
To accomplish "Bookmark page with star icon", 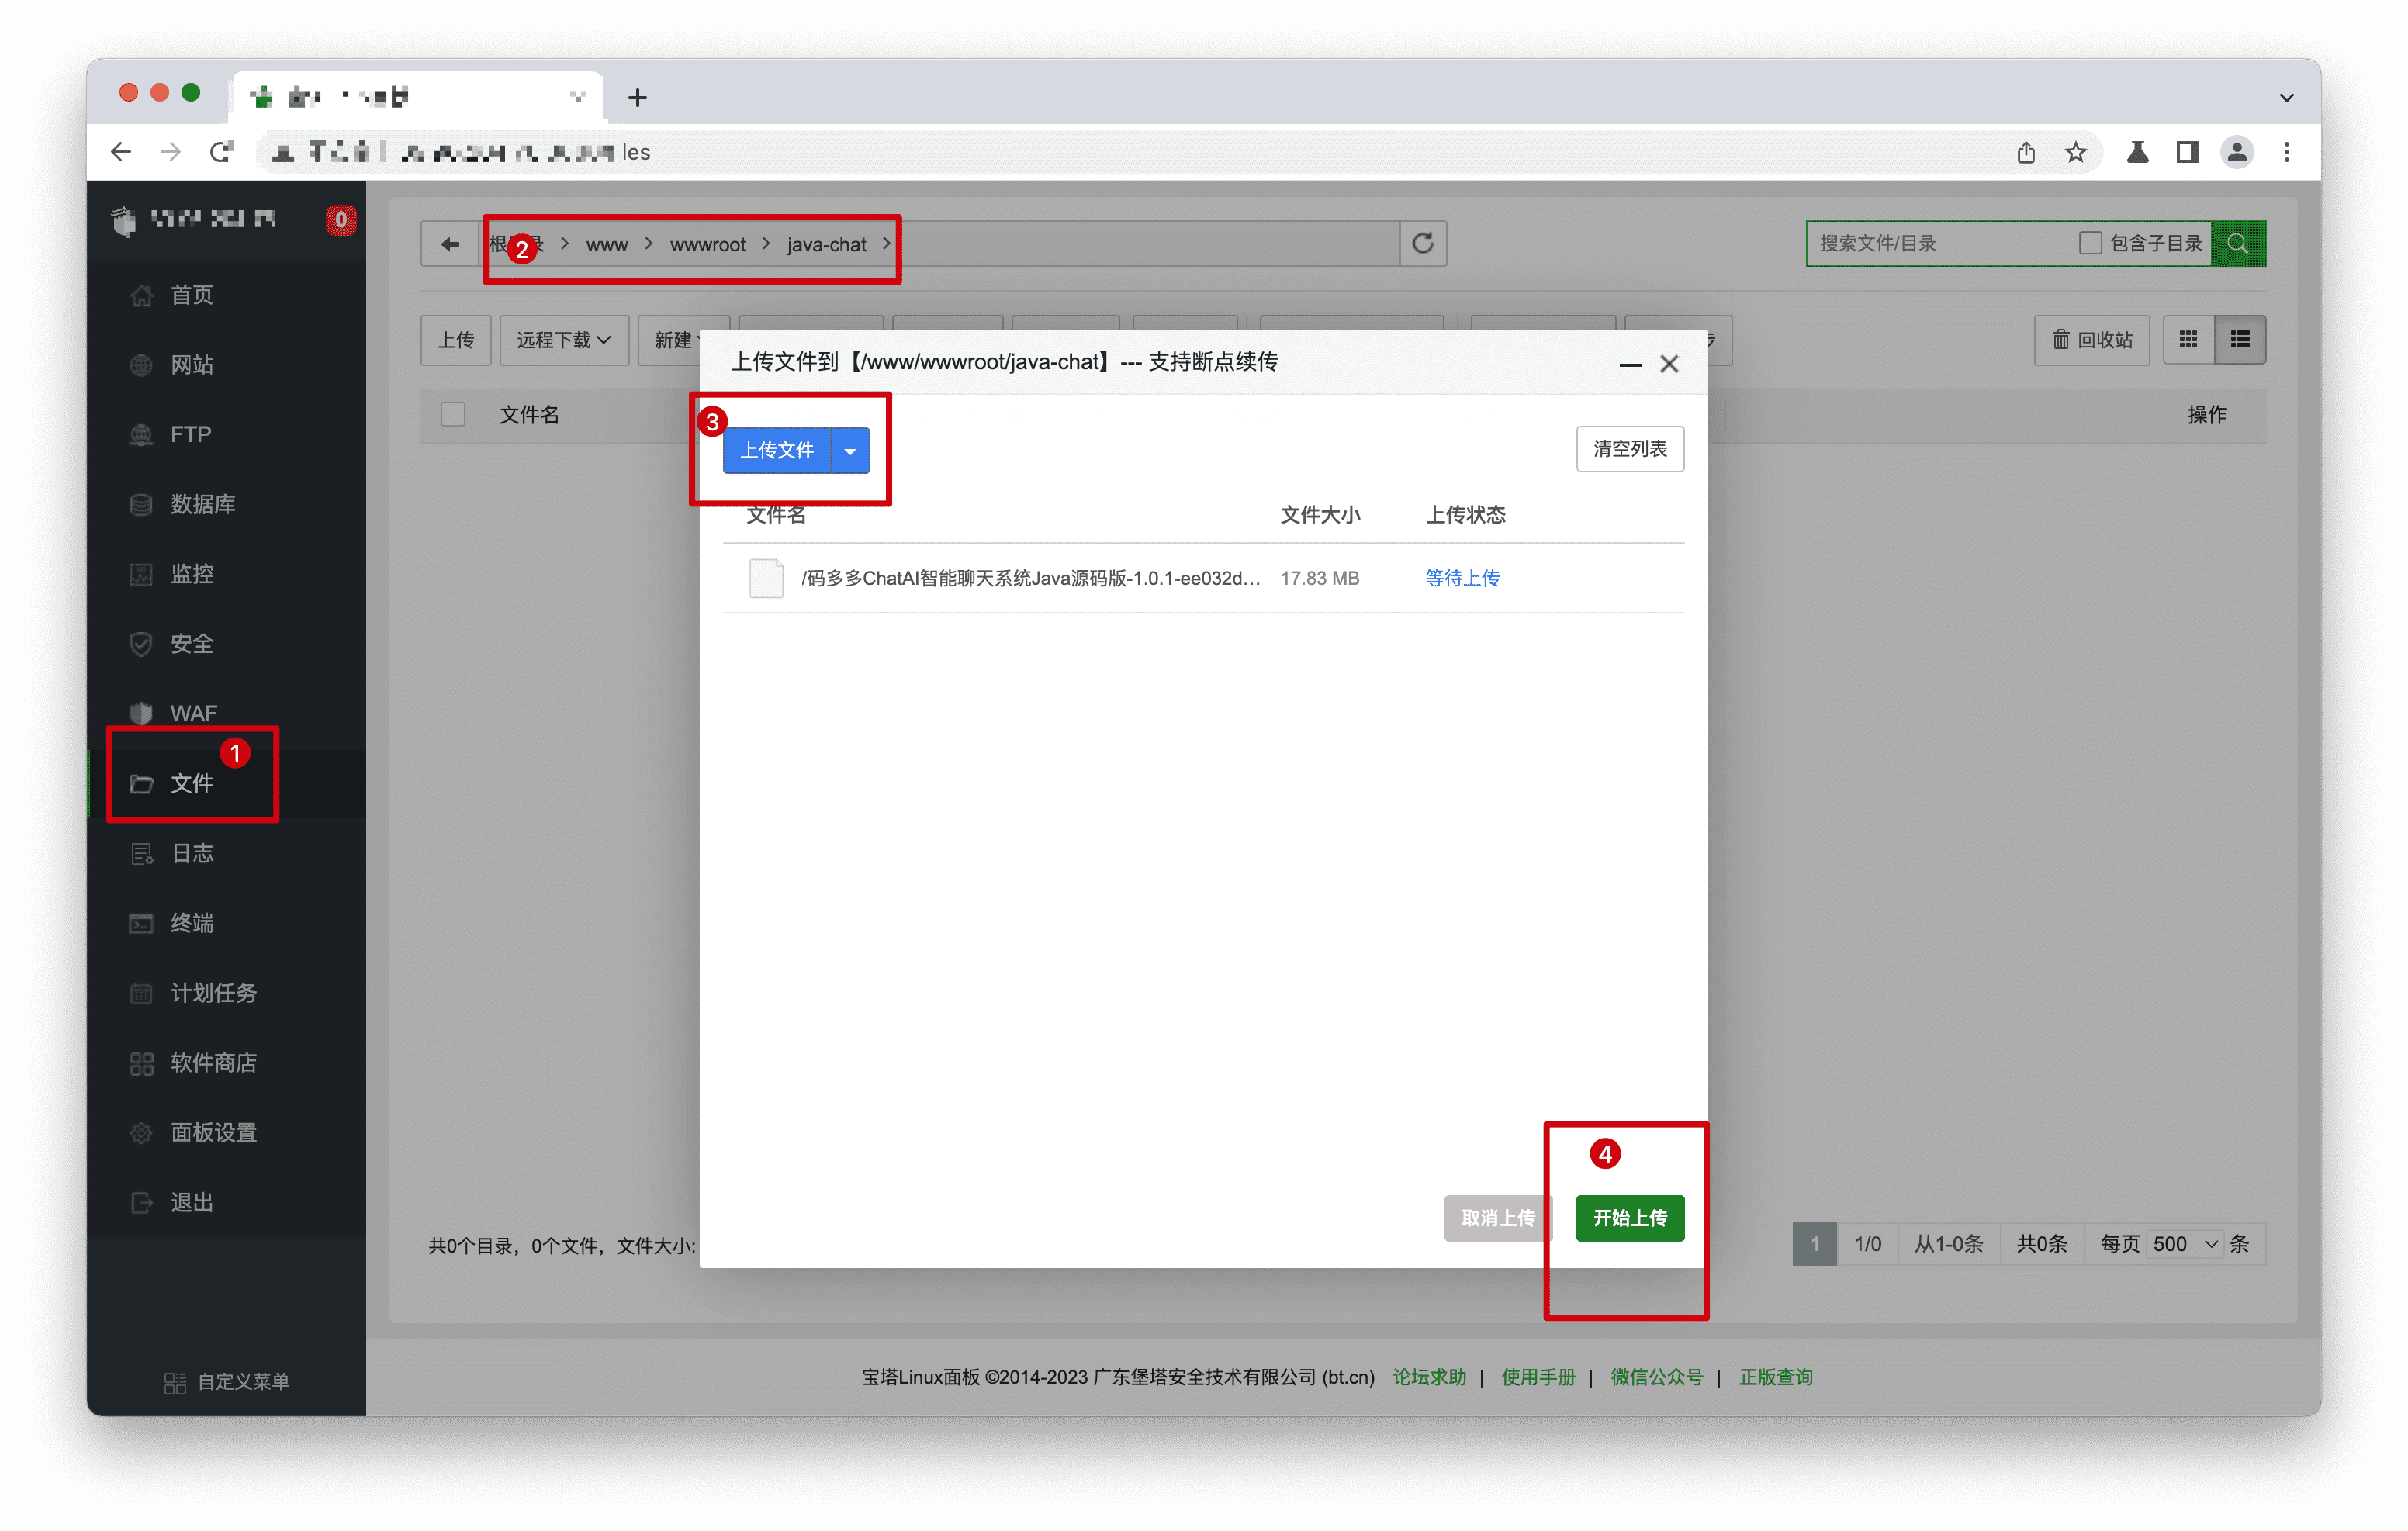I will coord(2075,152).
